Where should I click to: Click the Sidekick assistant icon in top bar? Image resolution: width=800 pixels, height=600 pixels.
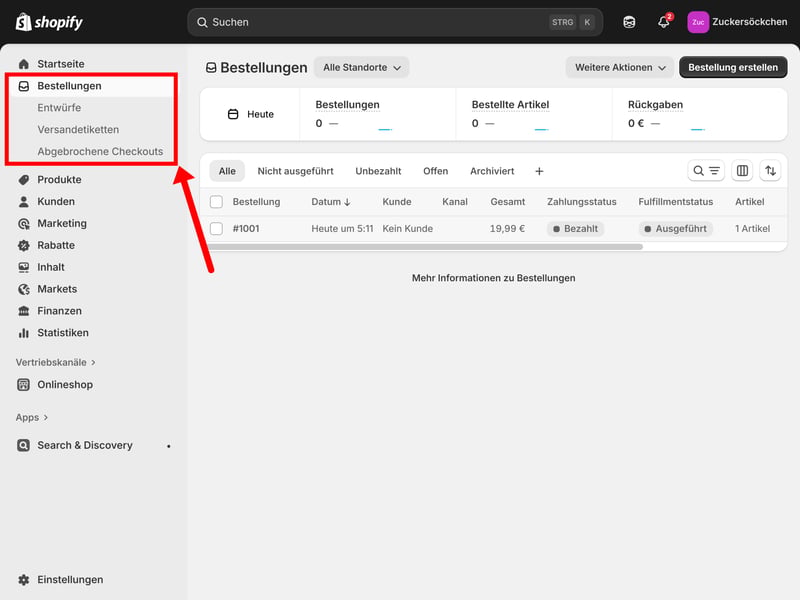(x=629, y=22)
